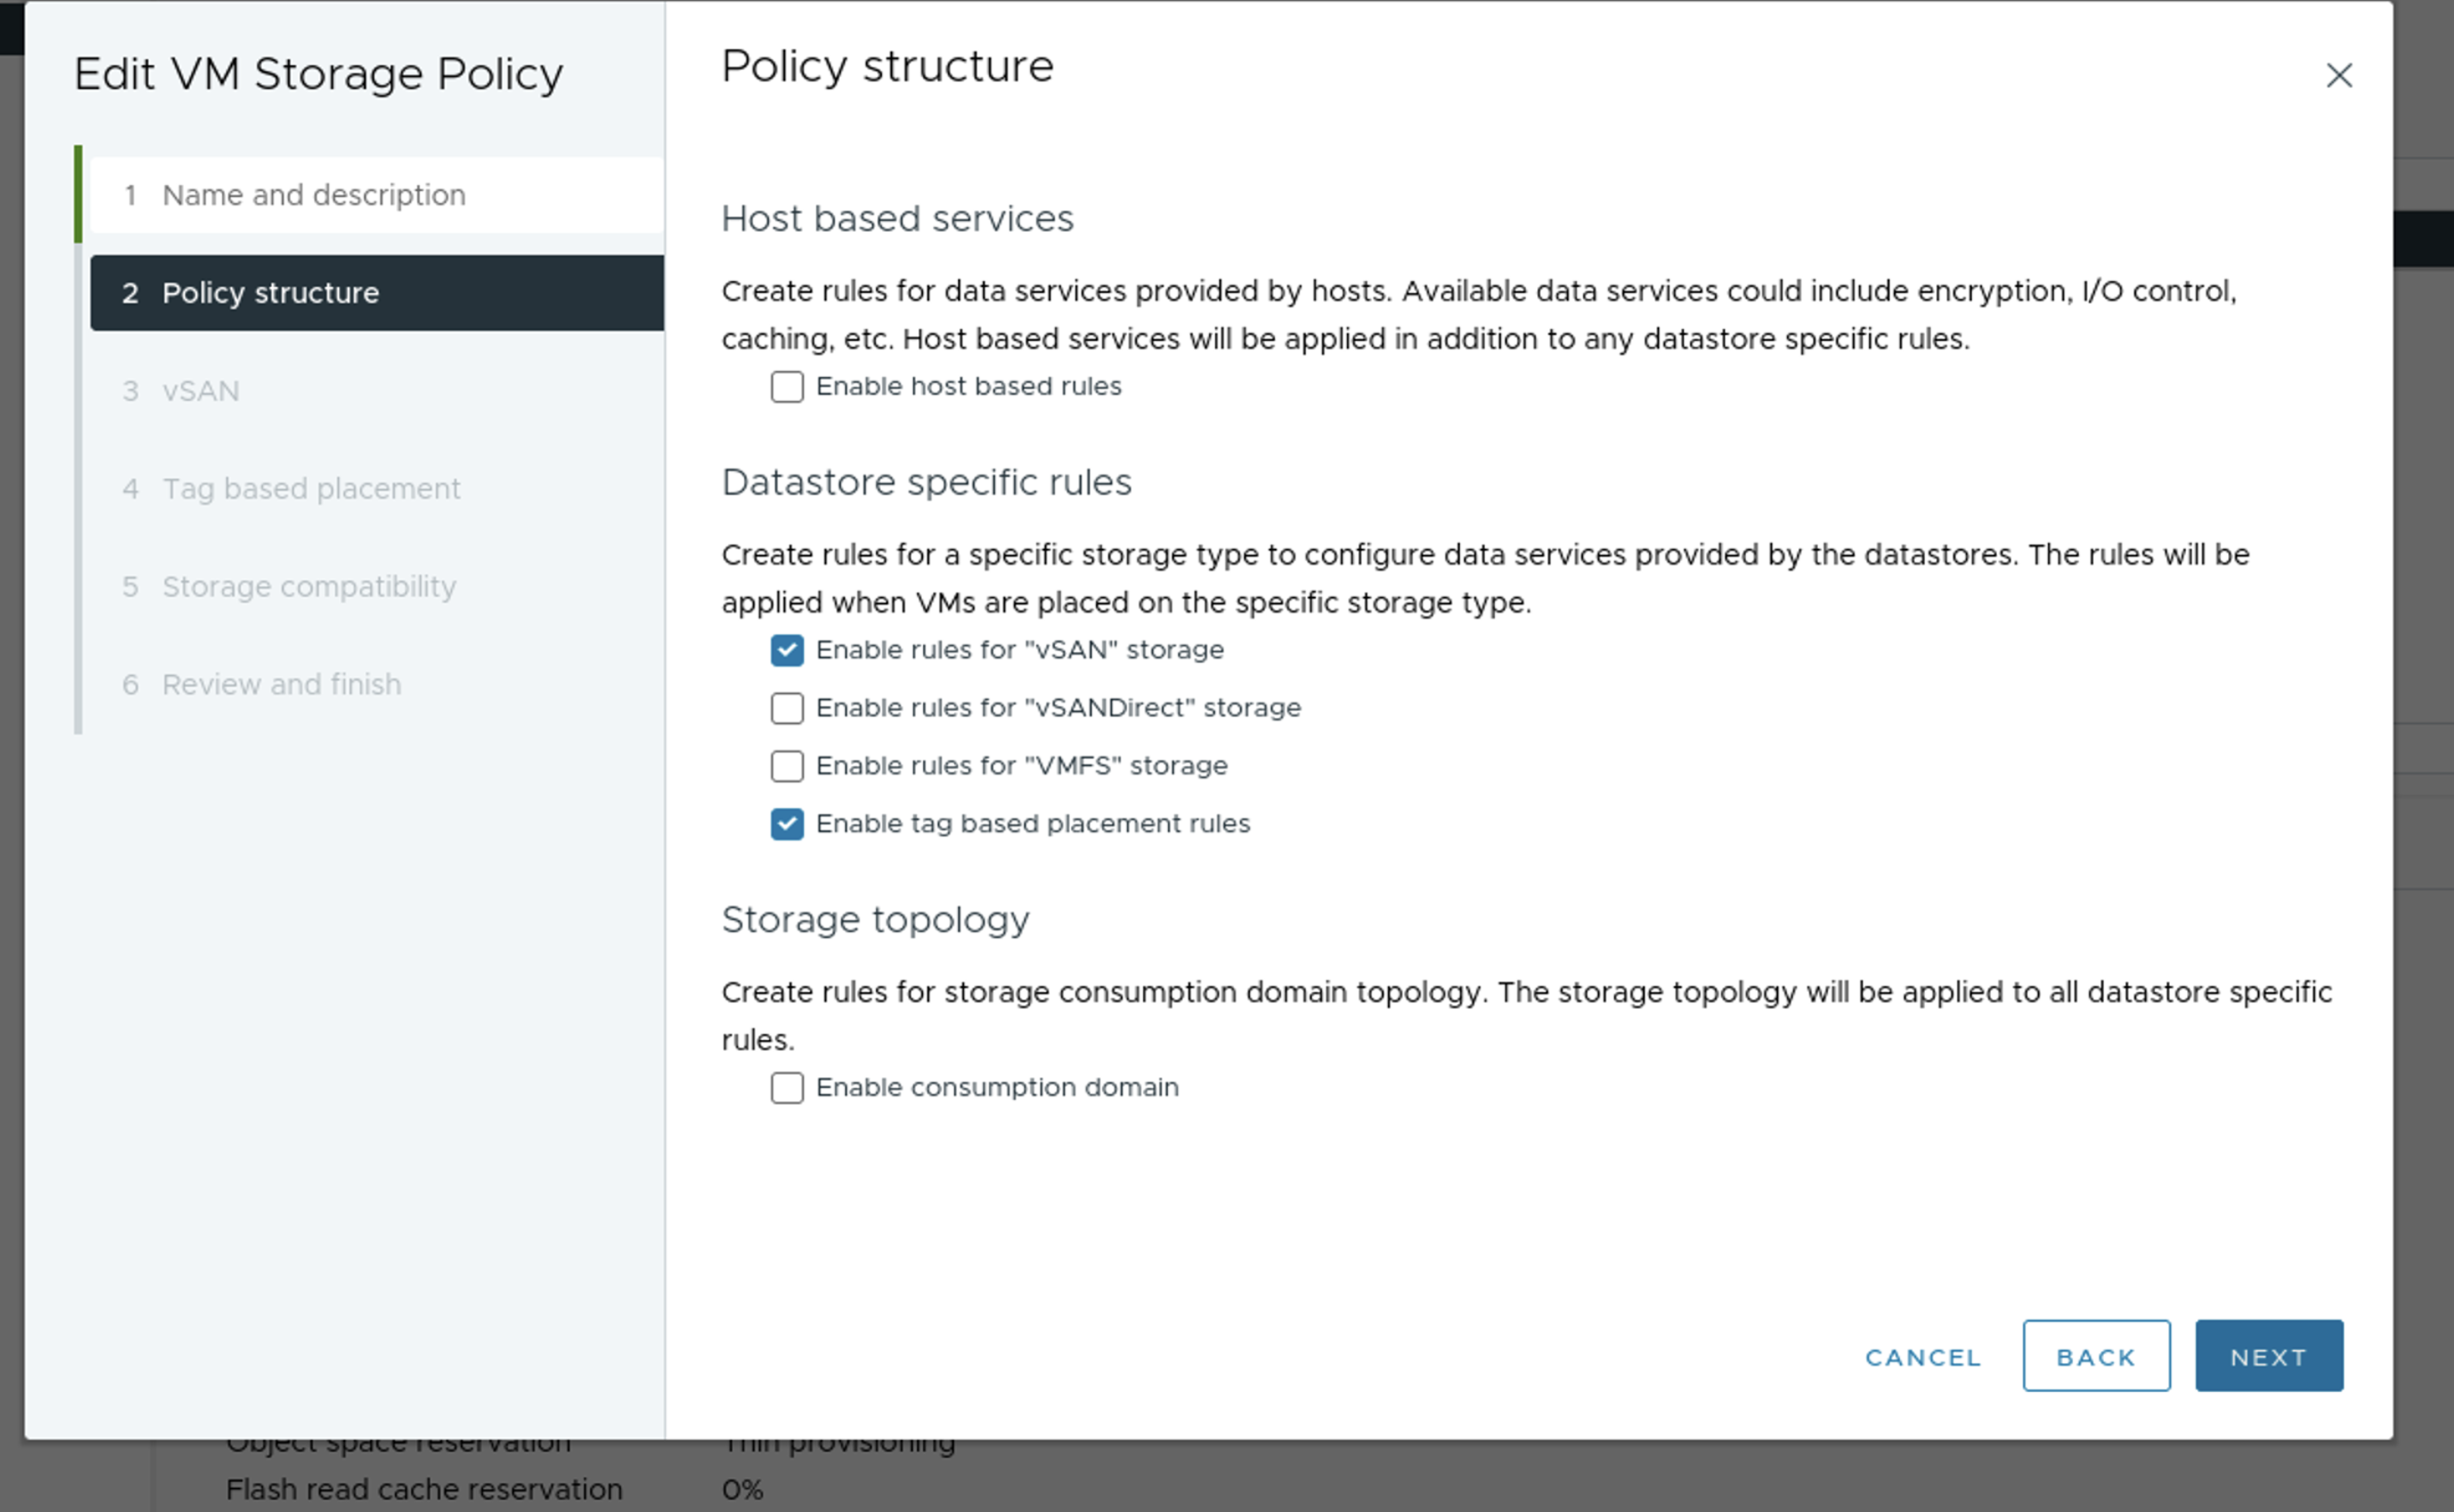Select the Policy structure step
2454x1512 pixels.
pyautogui.click(x=270, y=293)
